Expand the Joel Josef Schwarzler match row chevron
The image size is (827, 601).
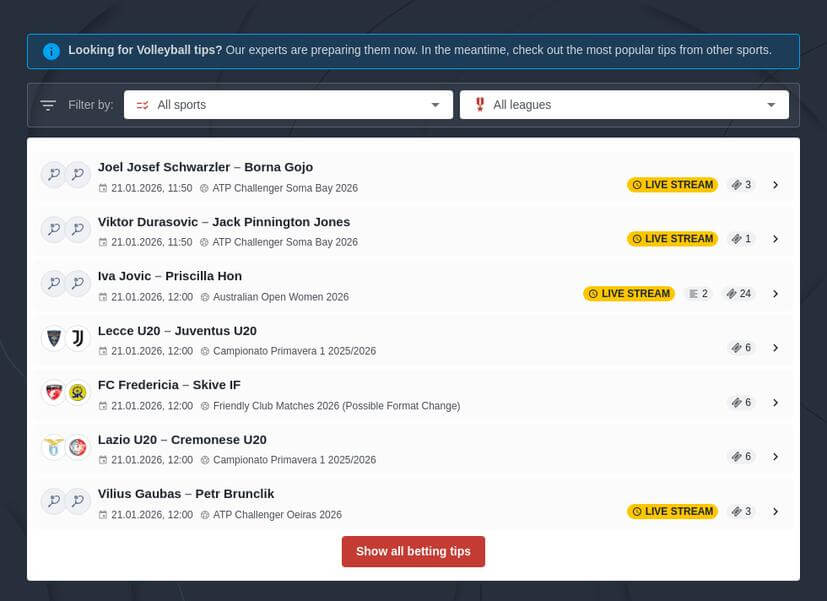776,184
